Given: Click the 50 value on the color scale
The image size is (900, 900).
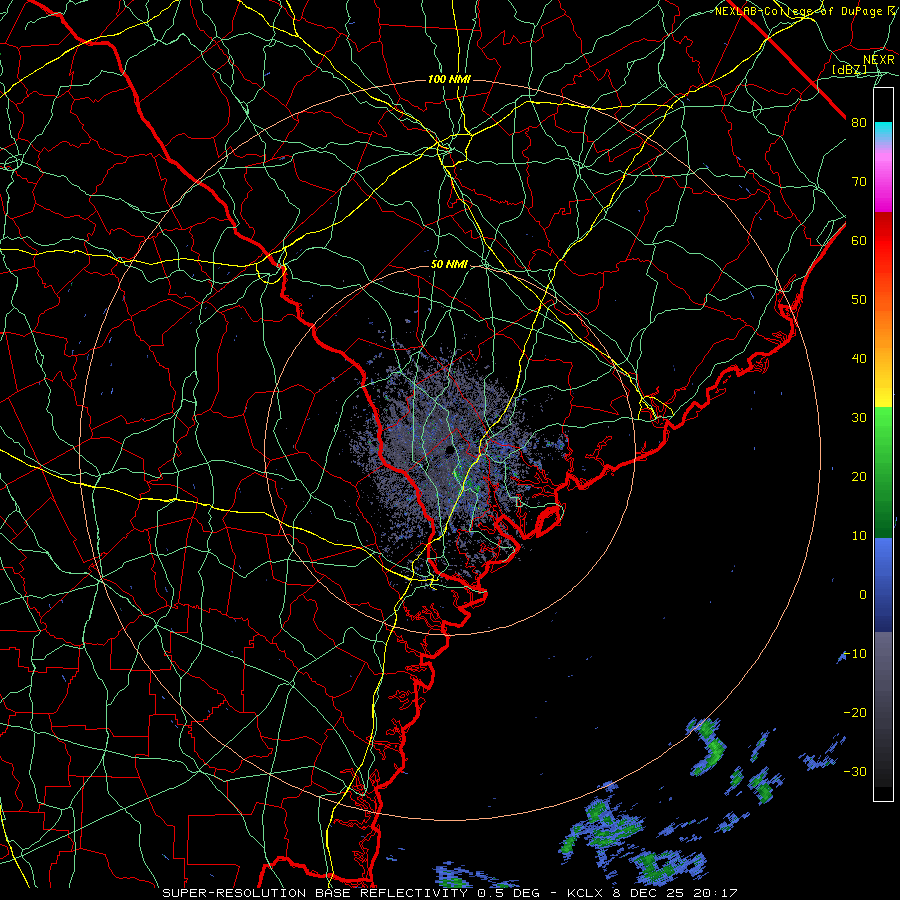Looking at the screenshot, I should click(x=859, y=300).
